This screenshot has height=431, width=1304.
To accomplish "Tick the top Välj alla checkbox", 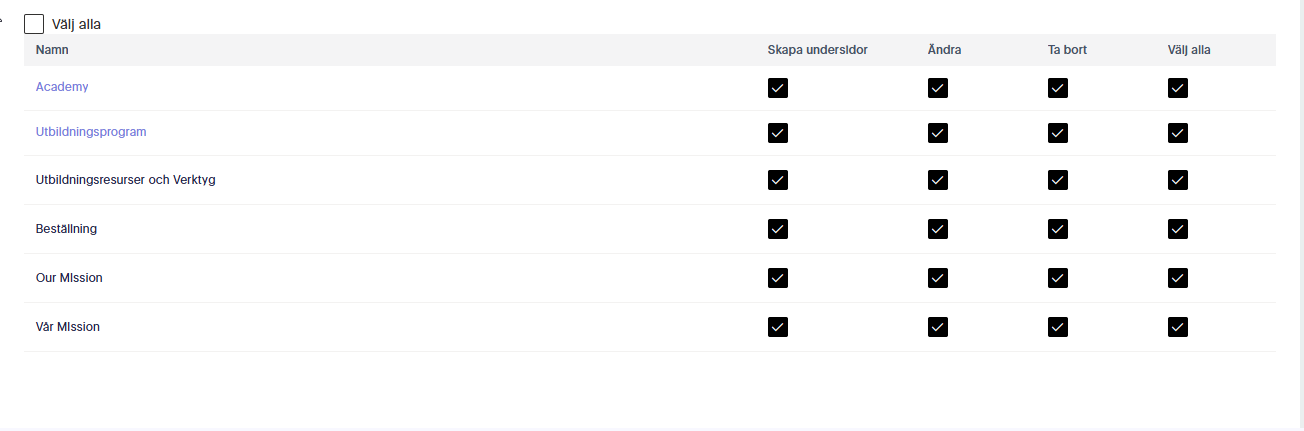I will [34, 24].
